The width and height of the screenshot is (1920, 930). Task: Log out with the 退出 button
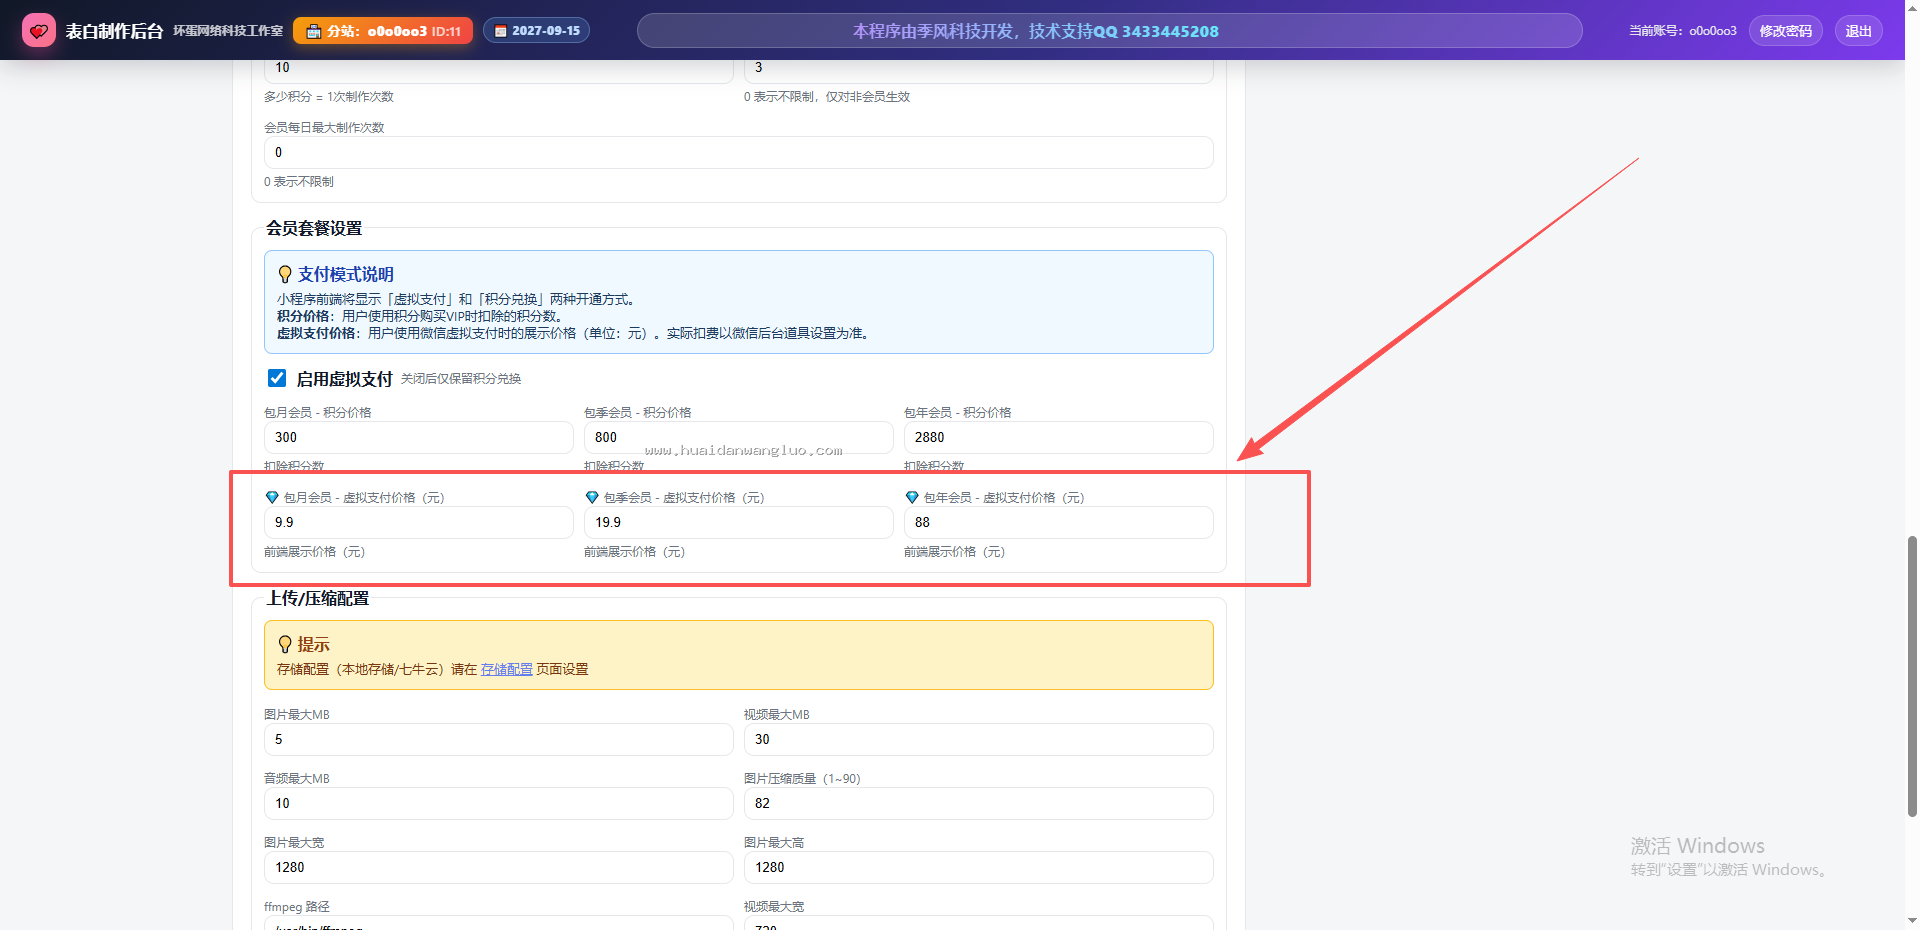coord(1859,31)
